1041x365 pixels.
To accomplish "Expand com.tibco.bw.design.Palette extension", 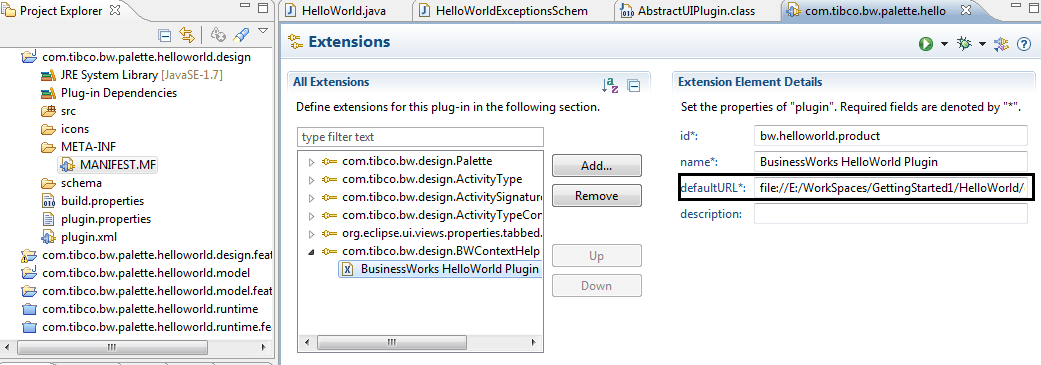I will [311, 161].
